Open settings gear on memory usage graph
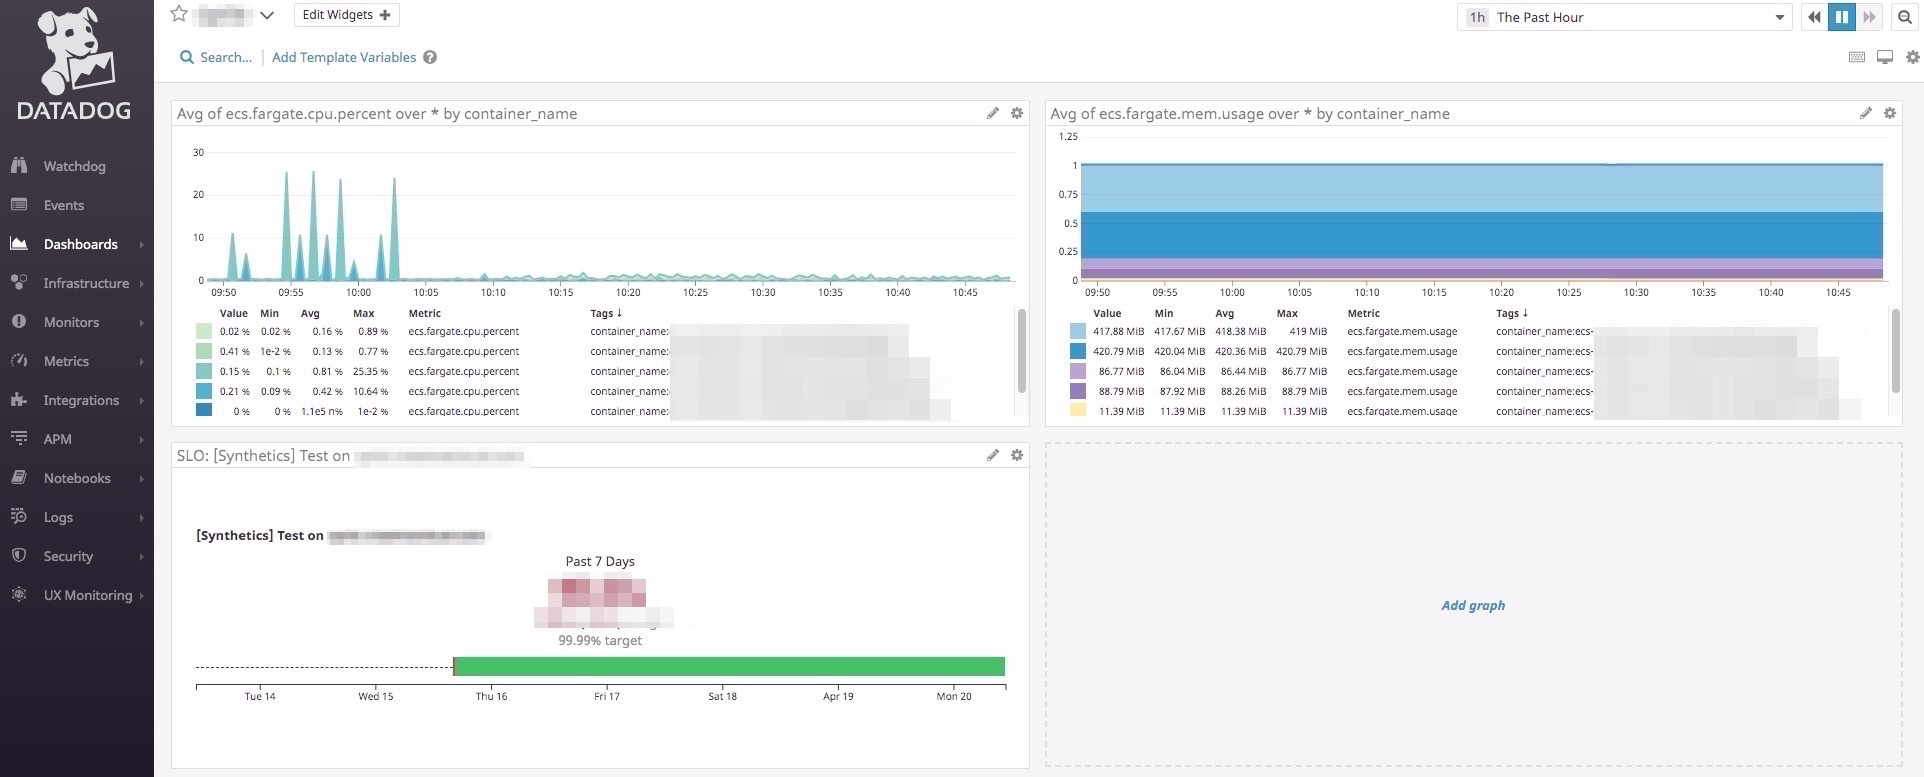The image size is (1924, 777). (x=1889, y=113)
